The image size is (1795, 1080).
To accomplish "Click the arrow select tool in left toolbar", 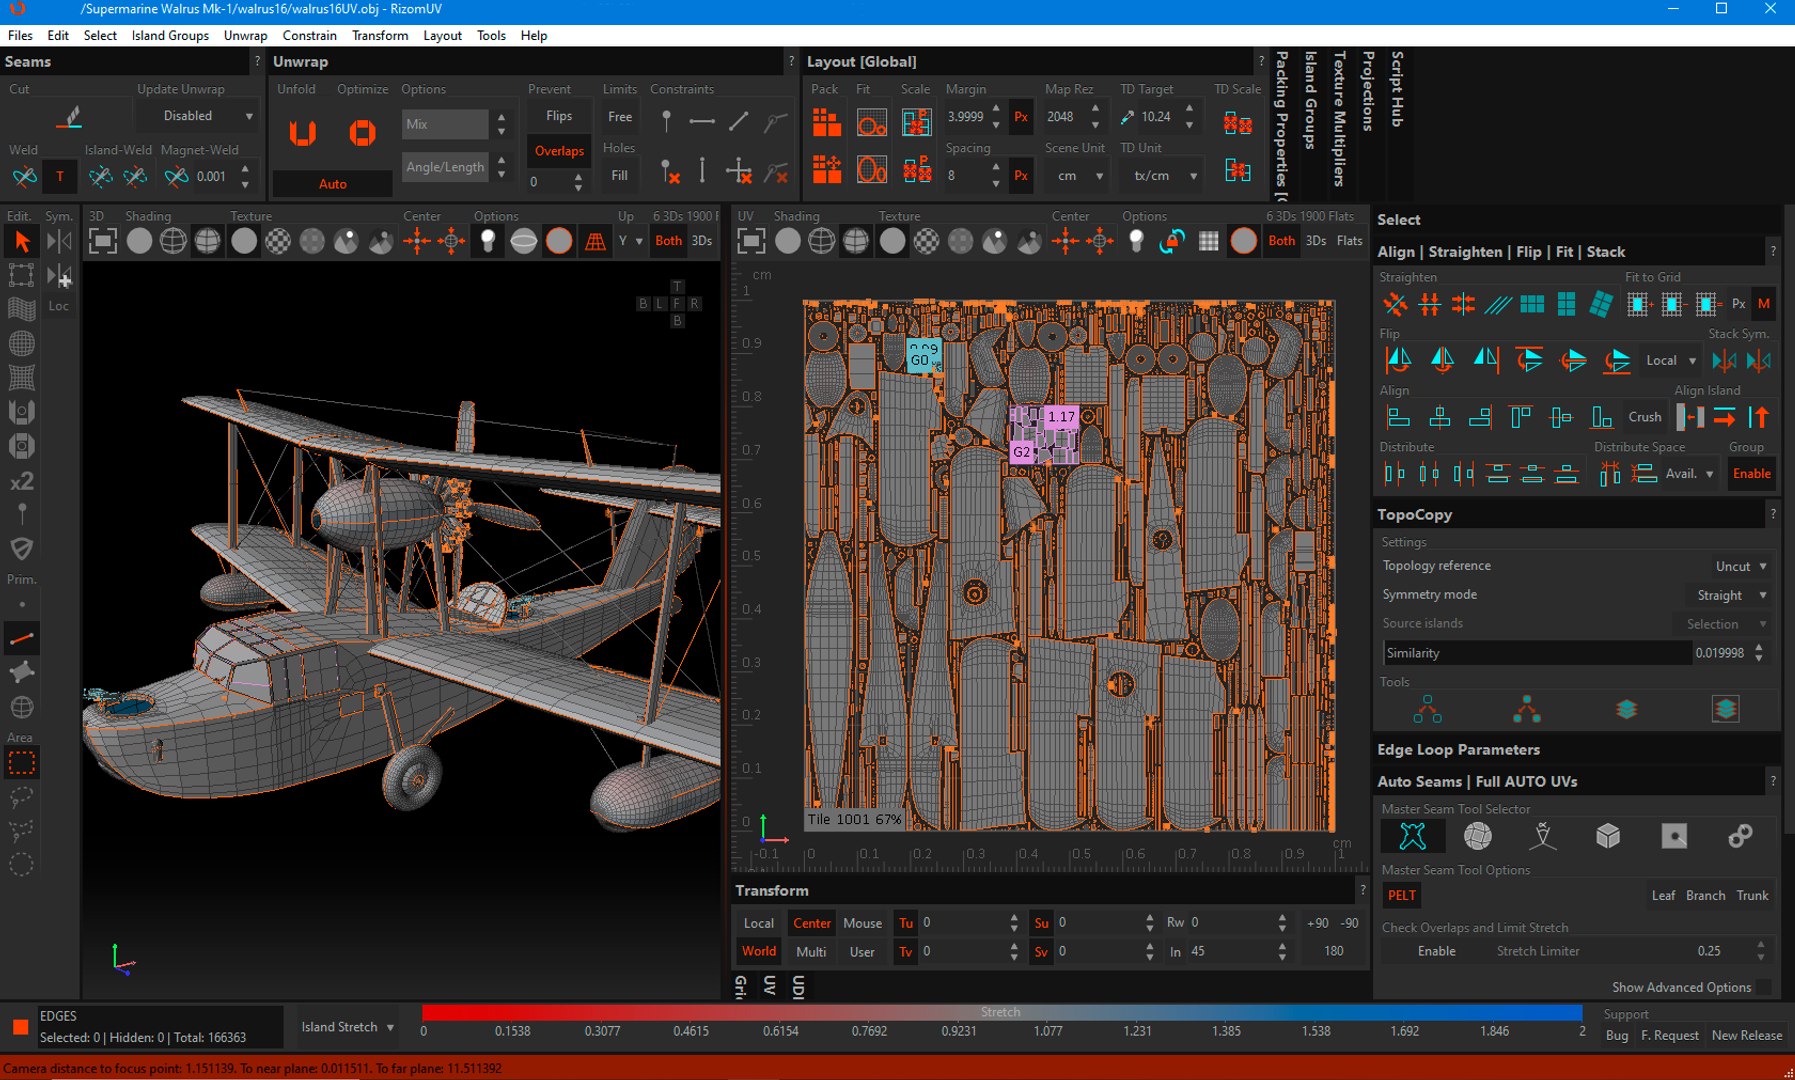I will [21, 241].
